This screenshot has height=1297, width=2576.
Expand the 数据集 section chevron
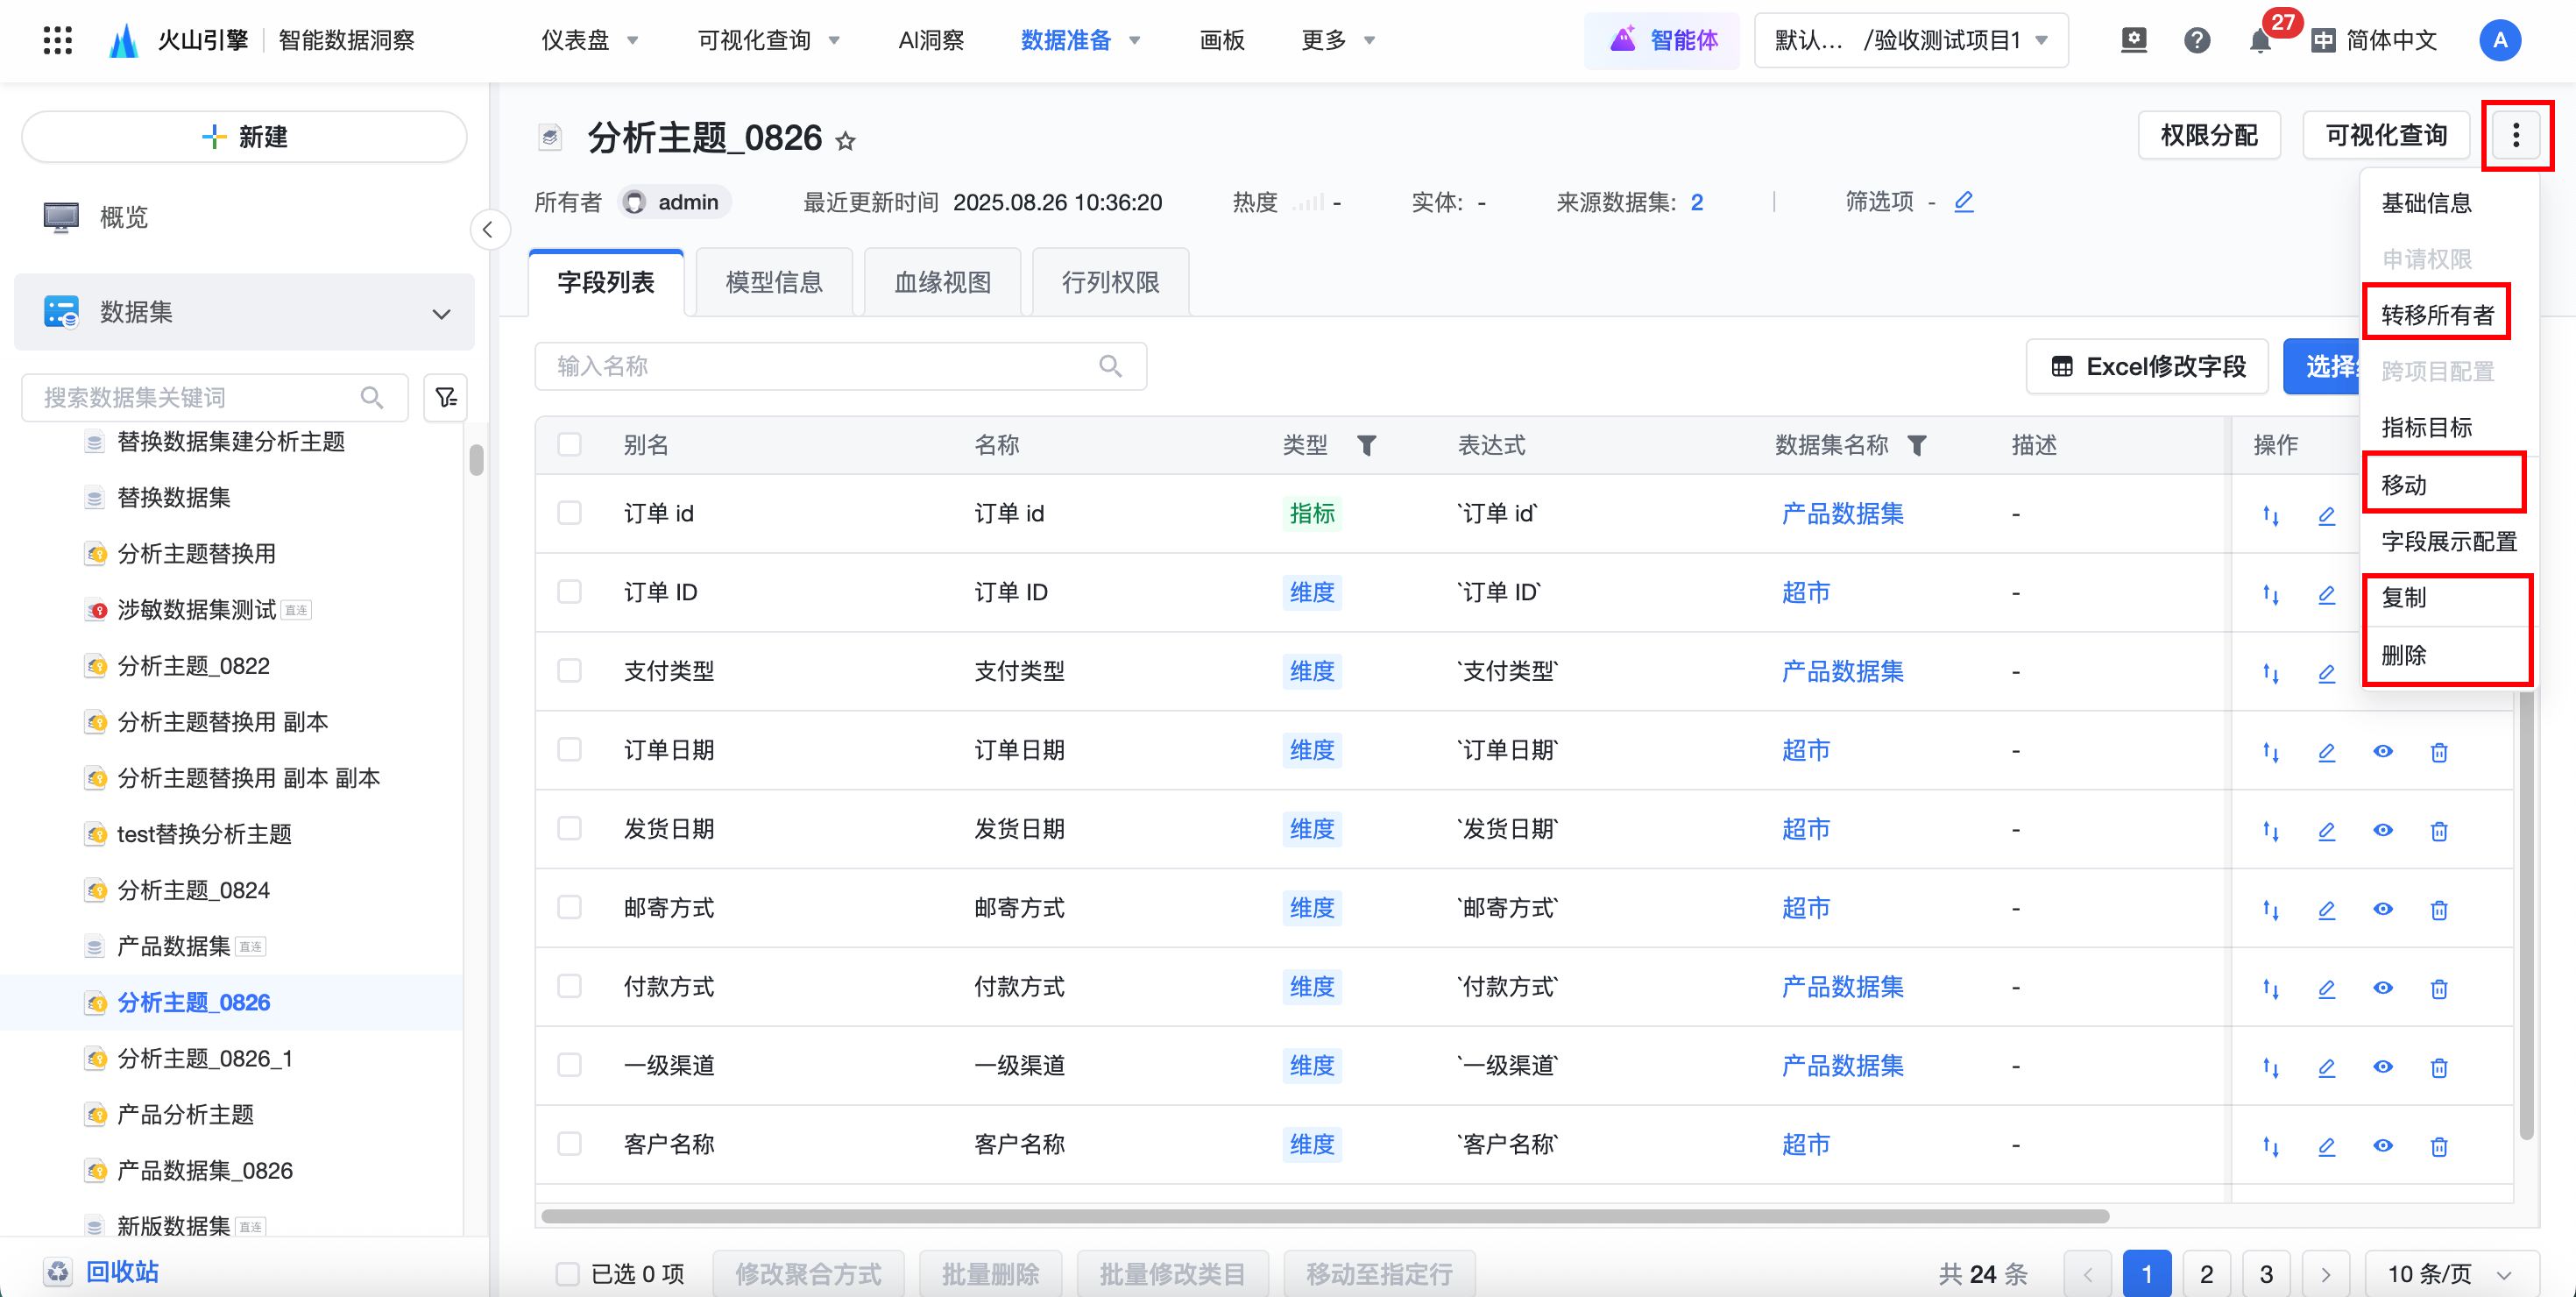tap(441, 313)
